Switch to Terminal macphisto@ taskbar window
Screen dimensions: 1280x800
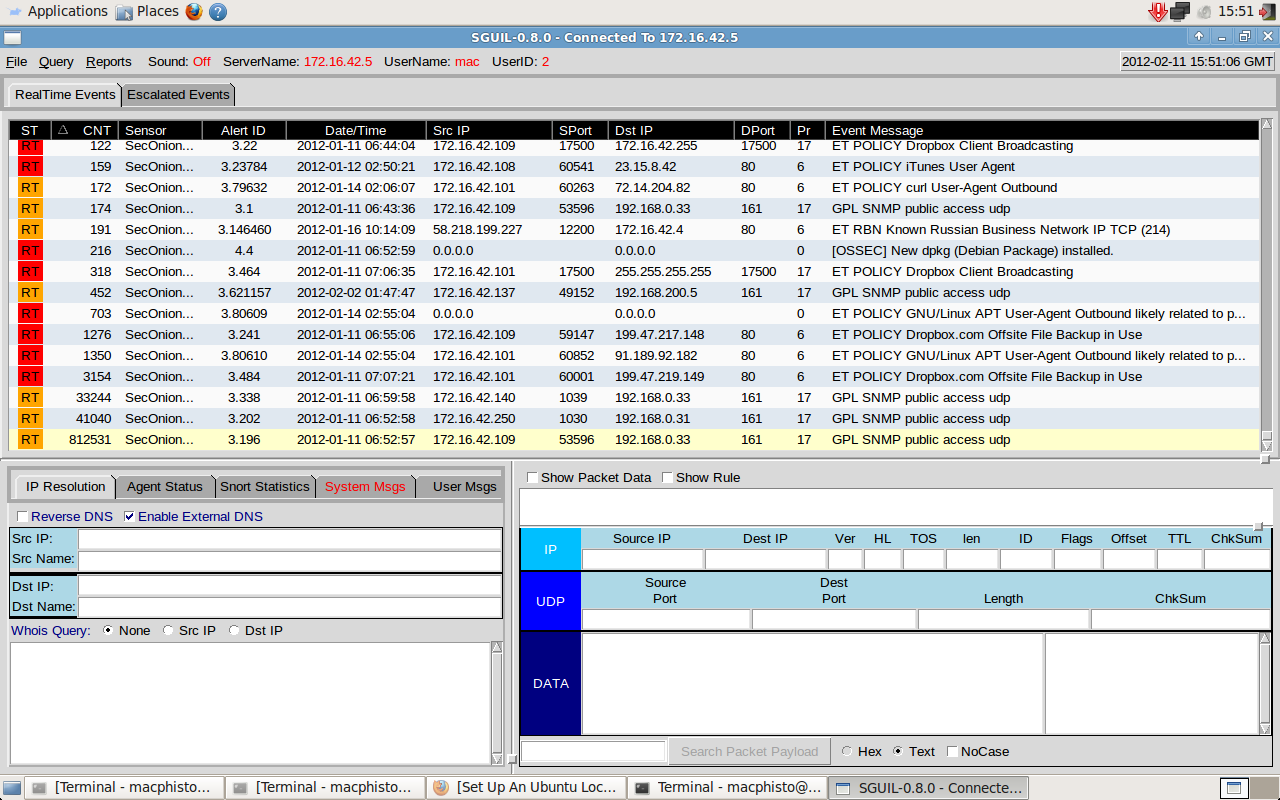[727, 788]
